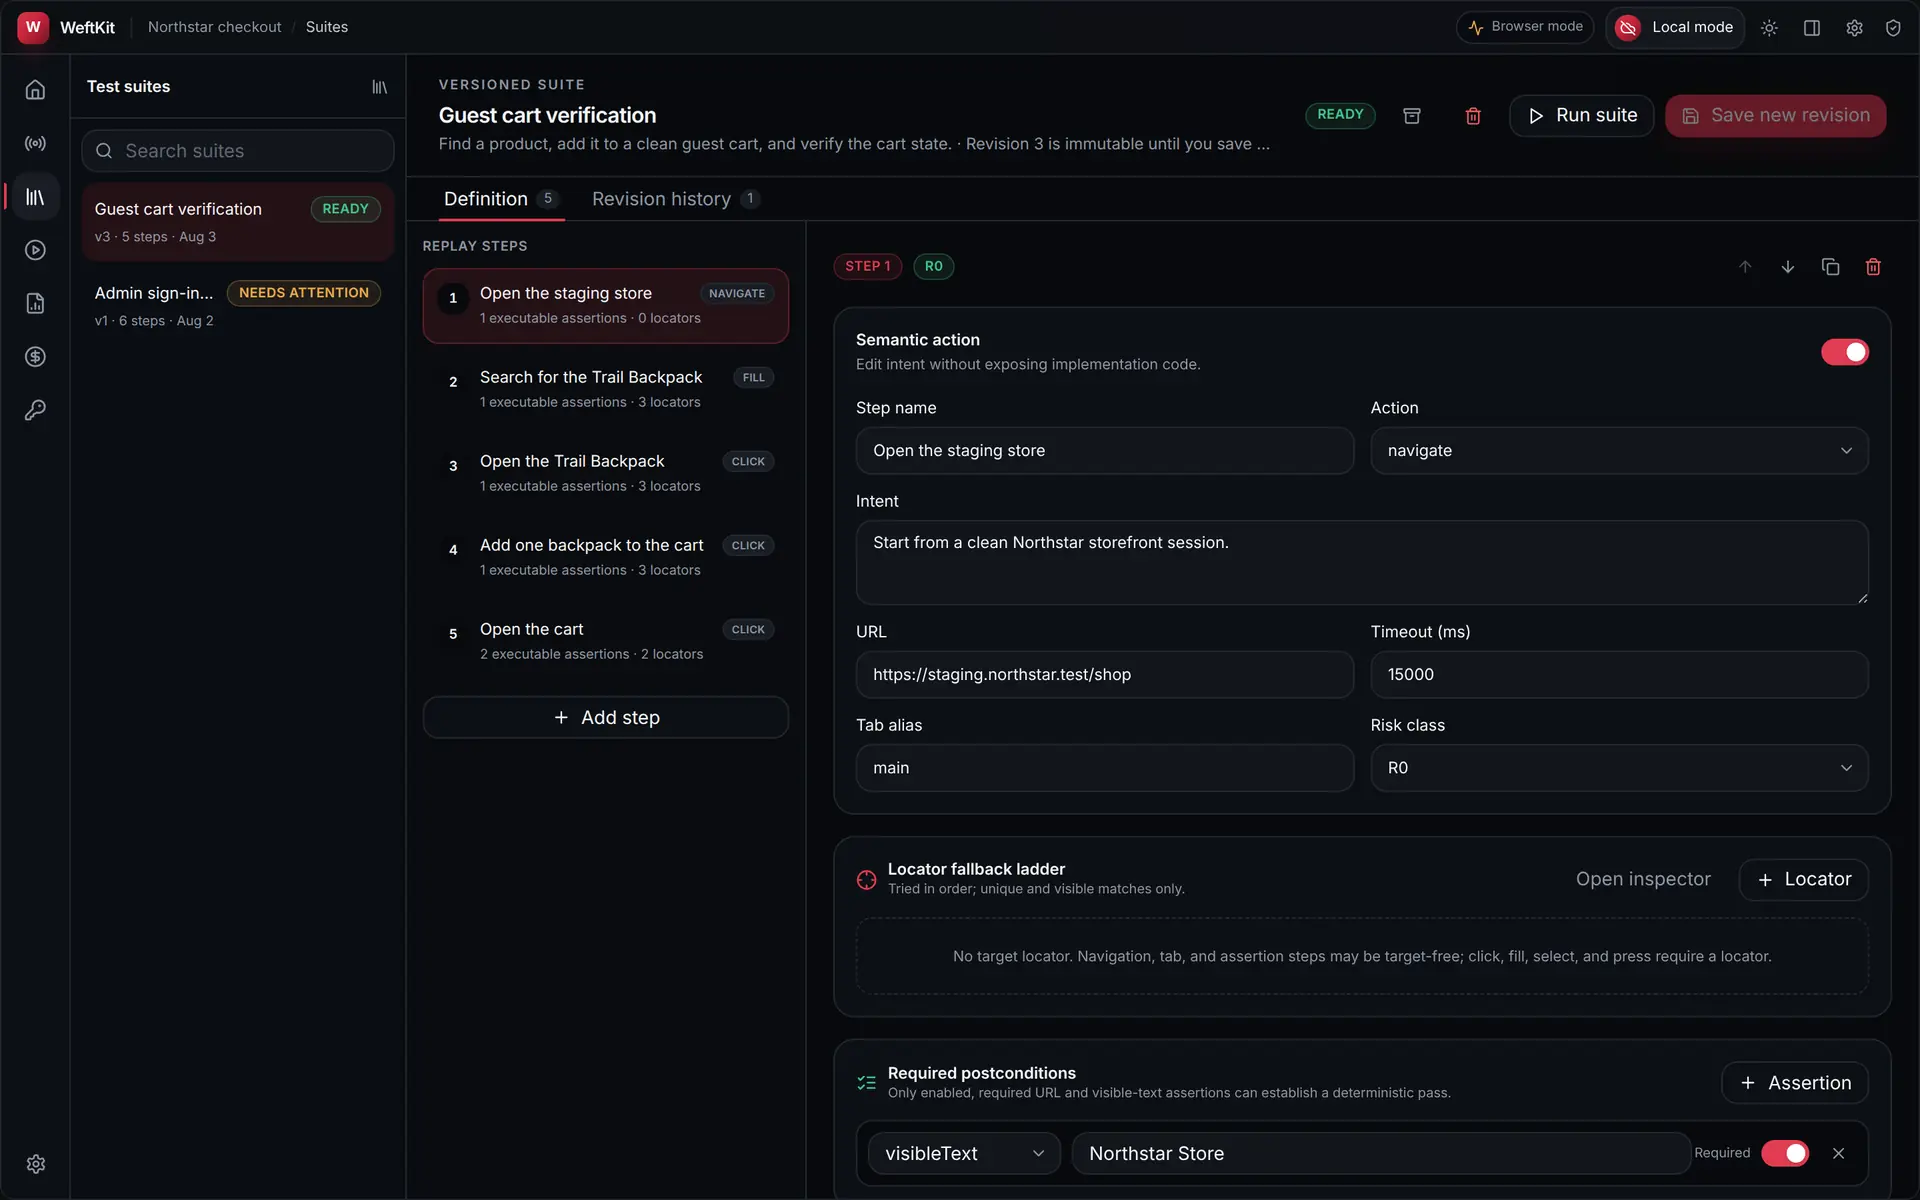This screenshot has height=1200, width=1920.
Task: Click the NEEDS ATTENTION badge
Action: [304, 293]
